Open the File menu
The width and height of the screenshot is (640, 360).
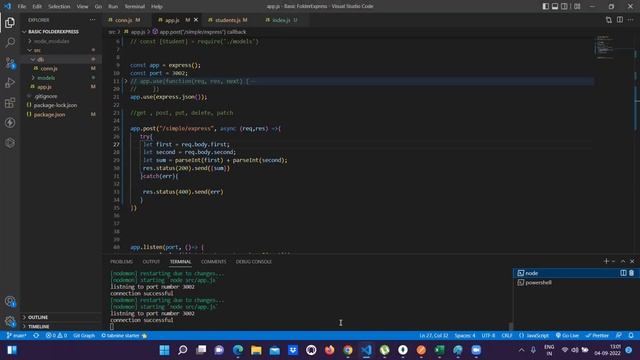point(22,7)
